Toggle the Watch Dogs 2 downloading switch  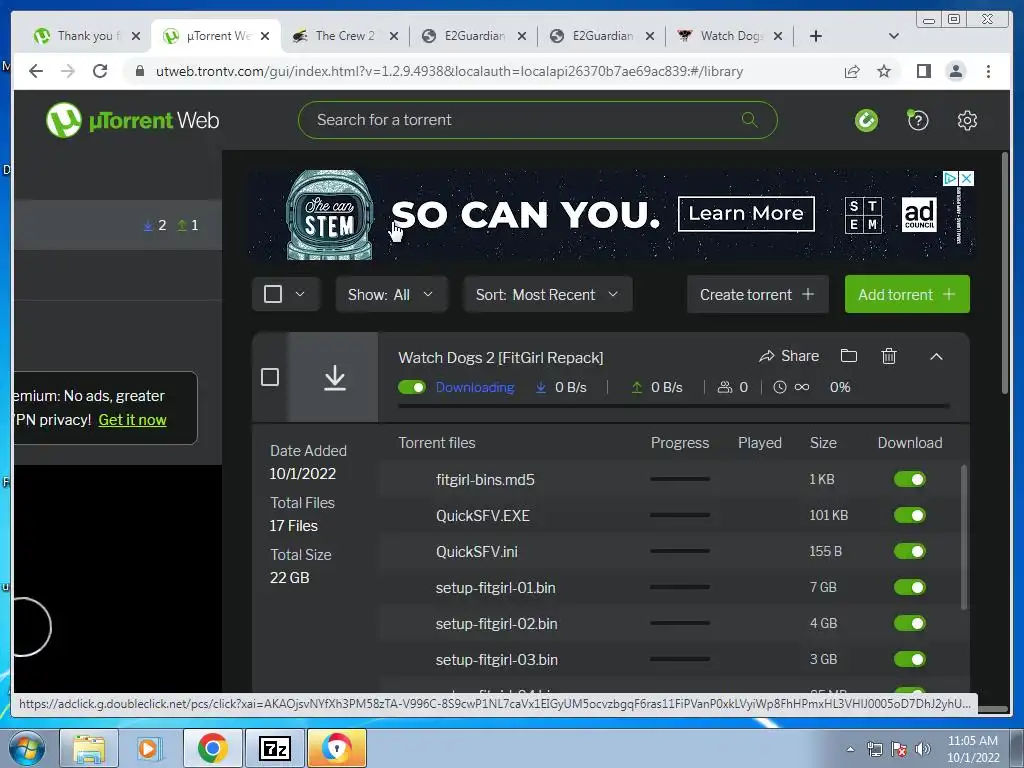tap(411, 387)
